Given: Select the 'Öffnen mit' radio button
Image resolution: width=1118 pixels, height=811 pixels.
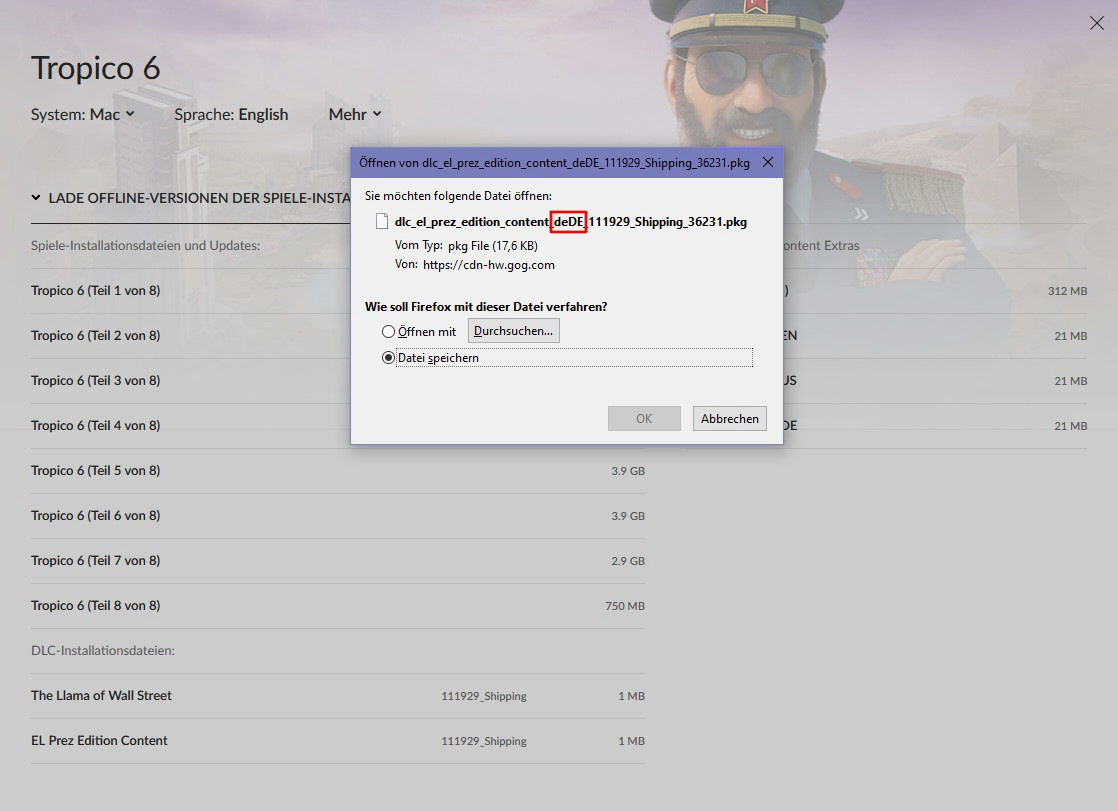Looking at the screenshot, I should coord(389,332).
